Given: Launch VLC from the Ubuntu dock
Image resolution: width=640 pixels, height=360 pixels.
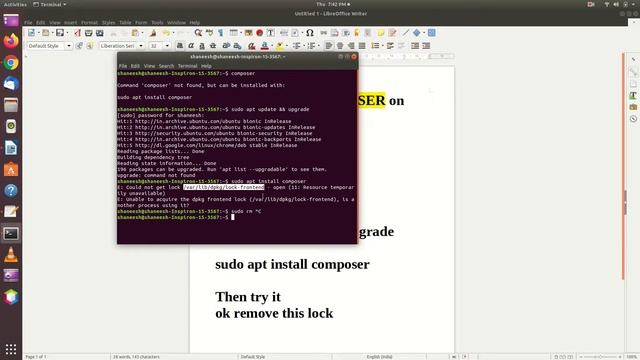Looking at the screenshot, I should pyautogui.click(x=11, y=255).
